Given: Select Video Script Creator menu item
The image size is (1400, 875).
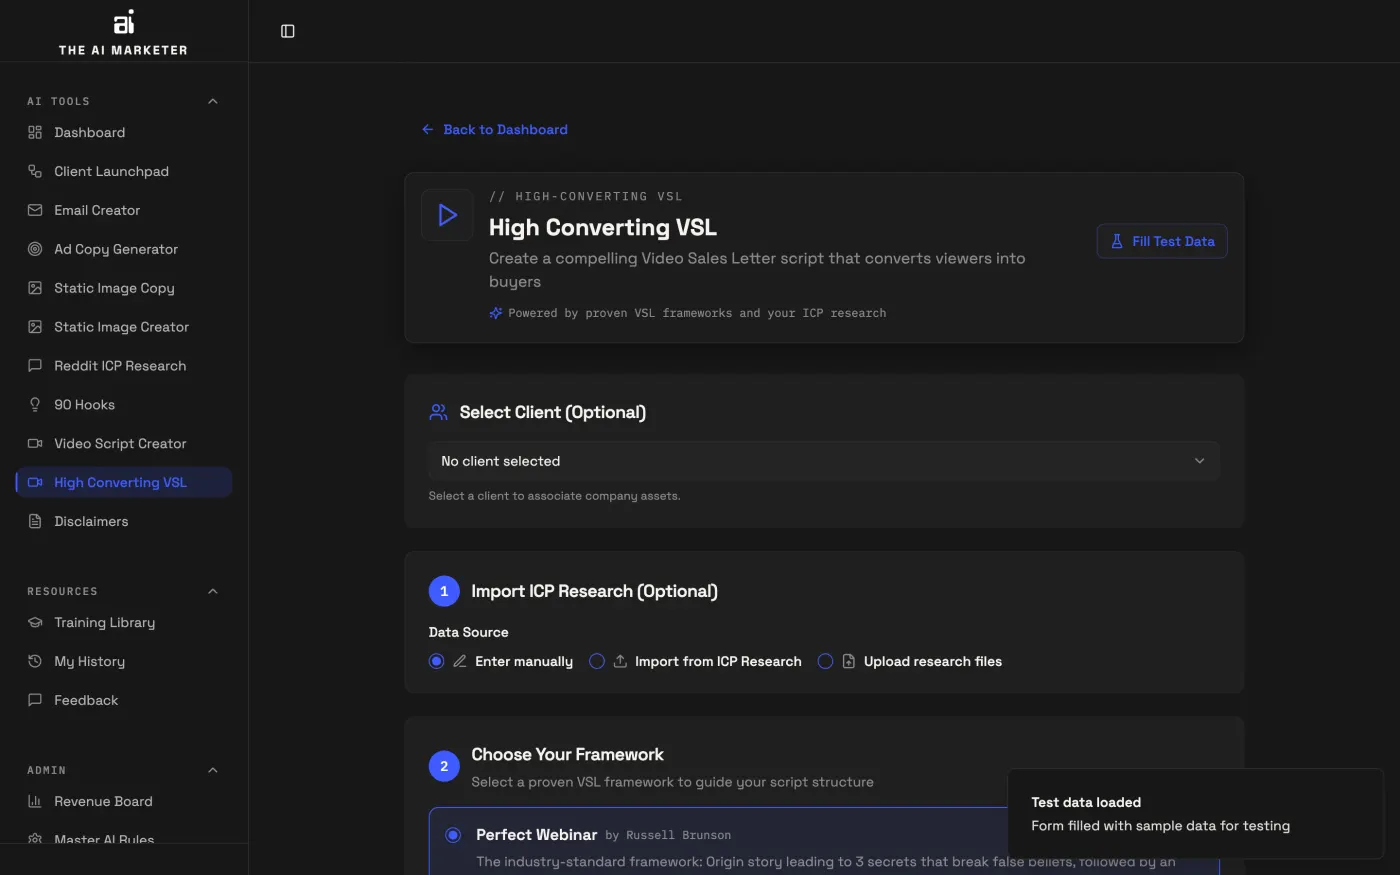Looking at the screenshot, I should tap(124, 444).
